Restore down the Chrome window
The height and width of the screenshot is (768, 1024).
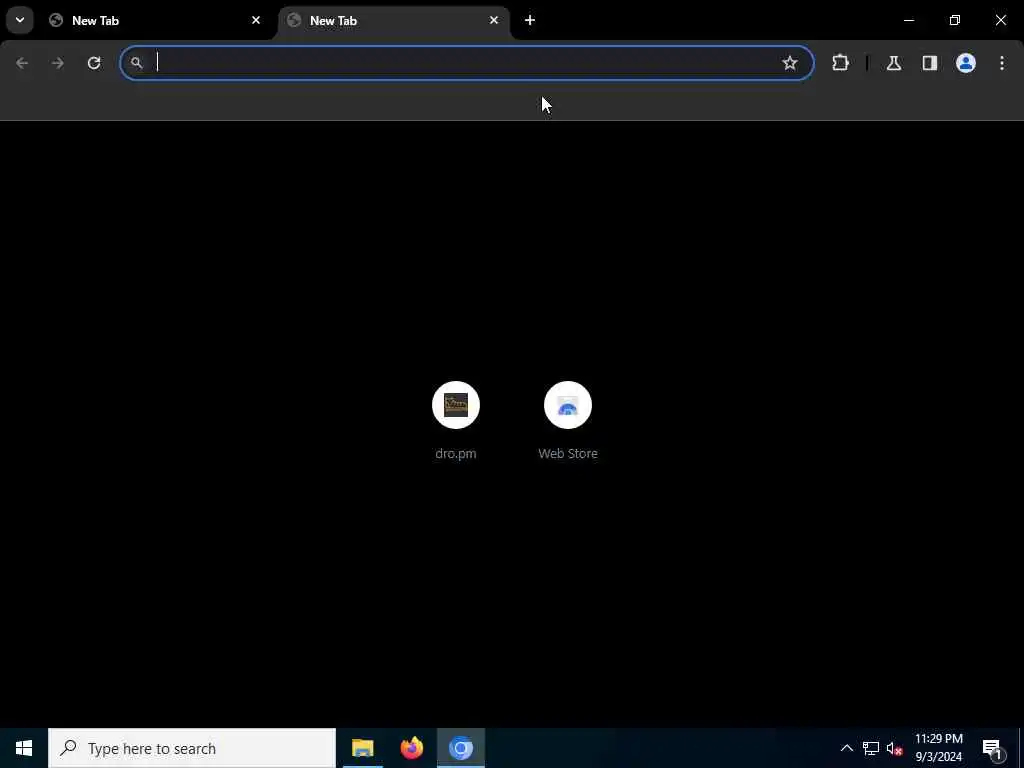pos(955,20)
